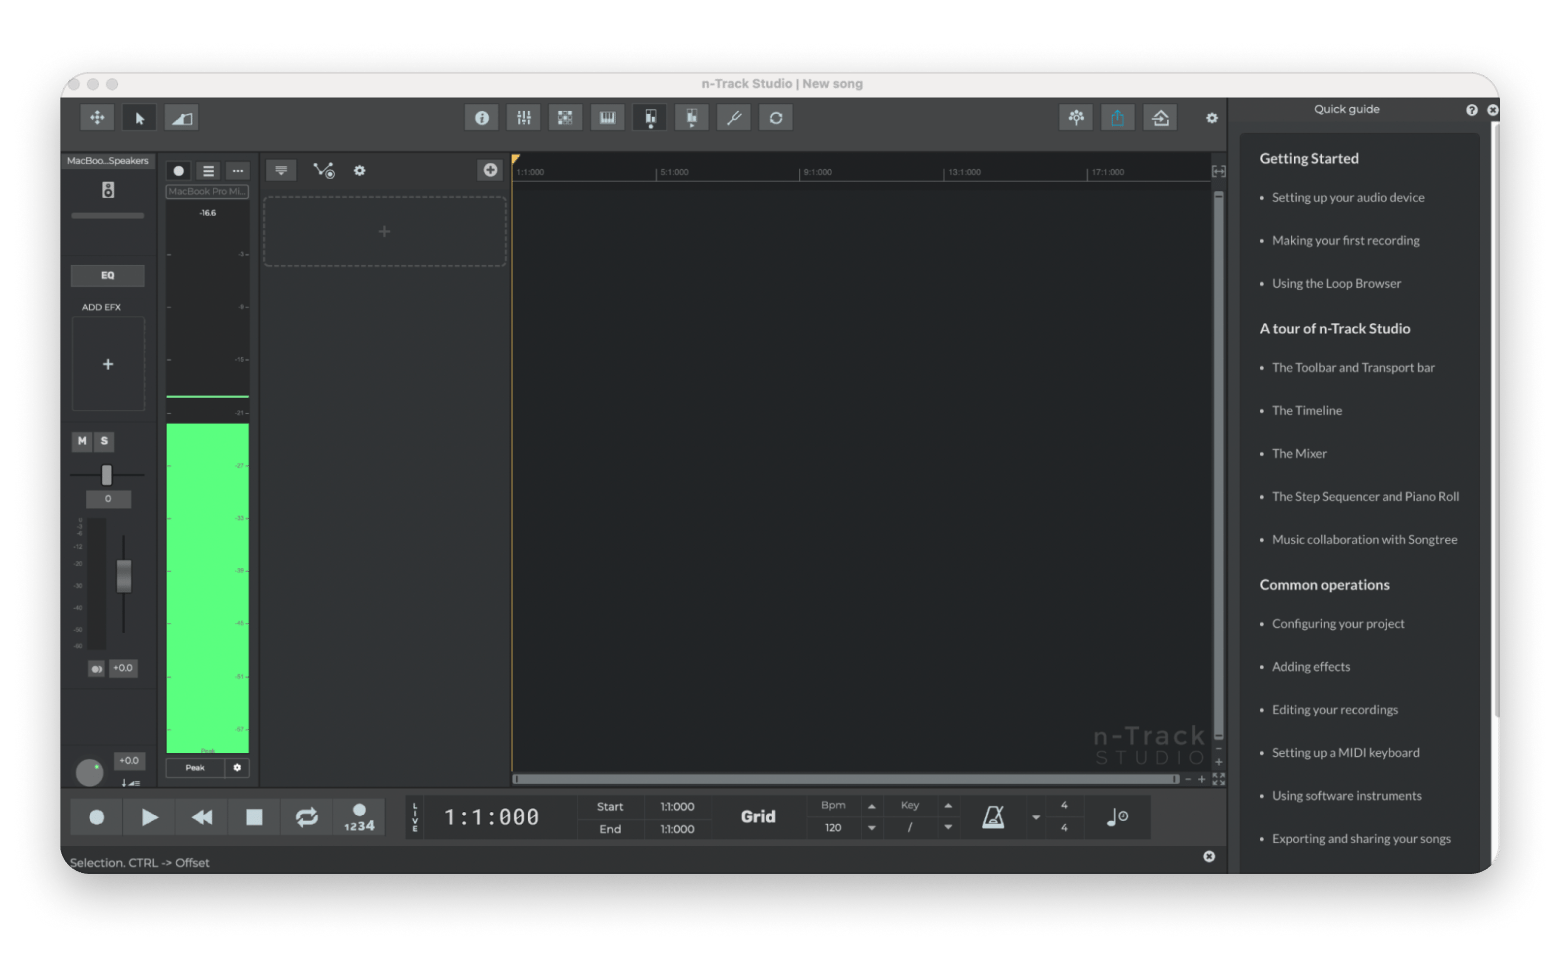Open 'Making your first recording' guide
The width and height of the screenshot is (1560, 954).
click(1345, 241)
